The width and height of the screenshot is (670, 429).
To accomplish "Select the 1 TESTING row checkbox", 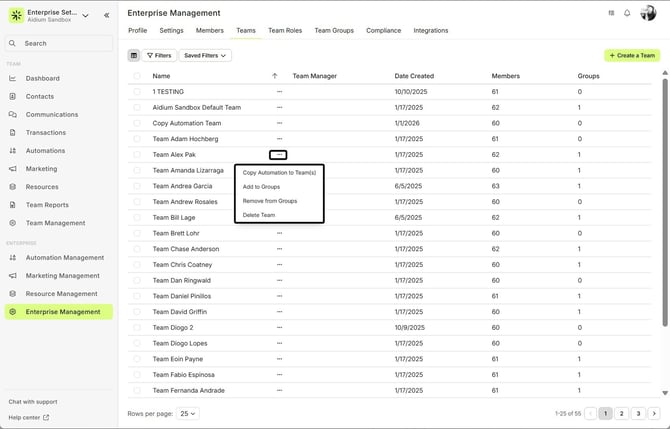I will 137,92.
